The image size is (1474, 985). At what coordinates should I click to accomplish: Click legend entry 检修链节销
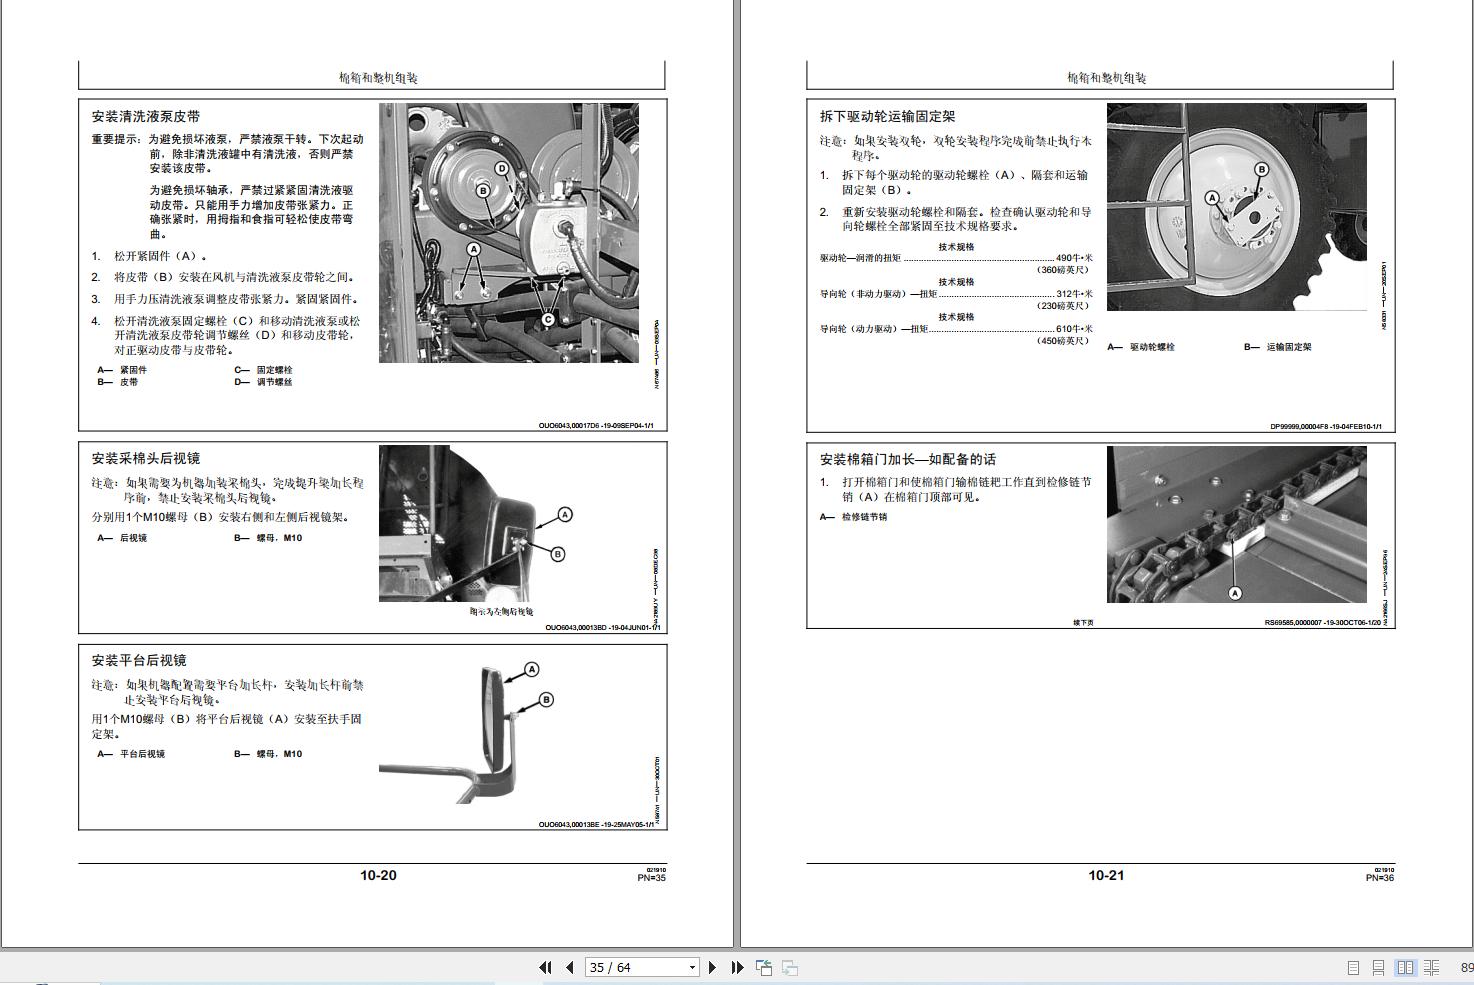(864, 517)
